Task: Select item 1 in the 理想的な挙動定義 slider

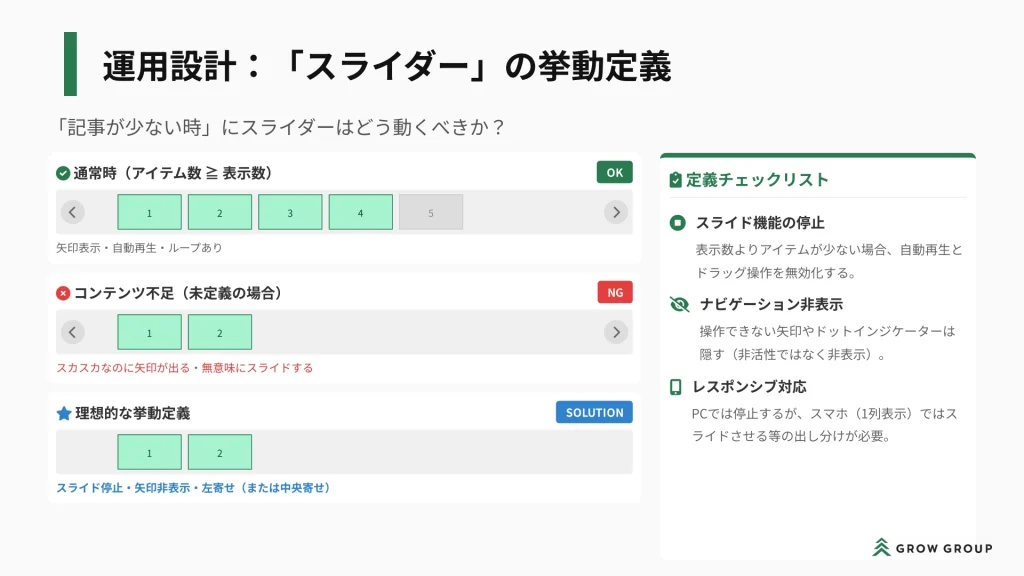Action: (x=150, y=452)
